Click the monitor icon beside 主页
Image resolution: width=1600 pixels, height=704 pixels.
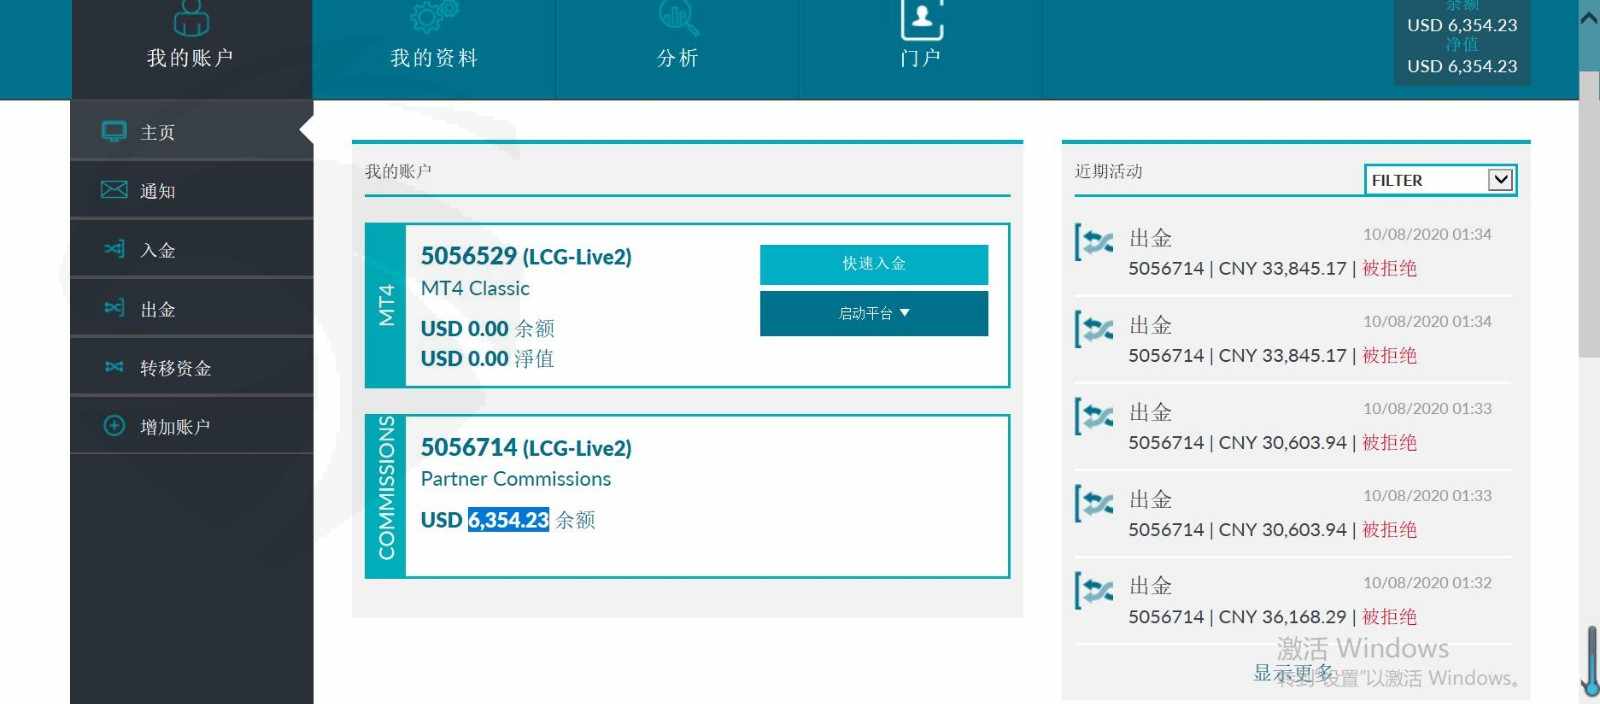(114, 132)
